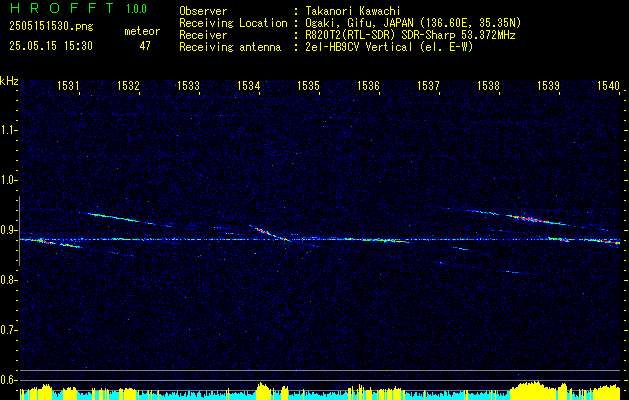The height and width of the screenshot is (400, 629).
Task: Click the 1531 time axis marker
Action: tap(68, 85)
